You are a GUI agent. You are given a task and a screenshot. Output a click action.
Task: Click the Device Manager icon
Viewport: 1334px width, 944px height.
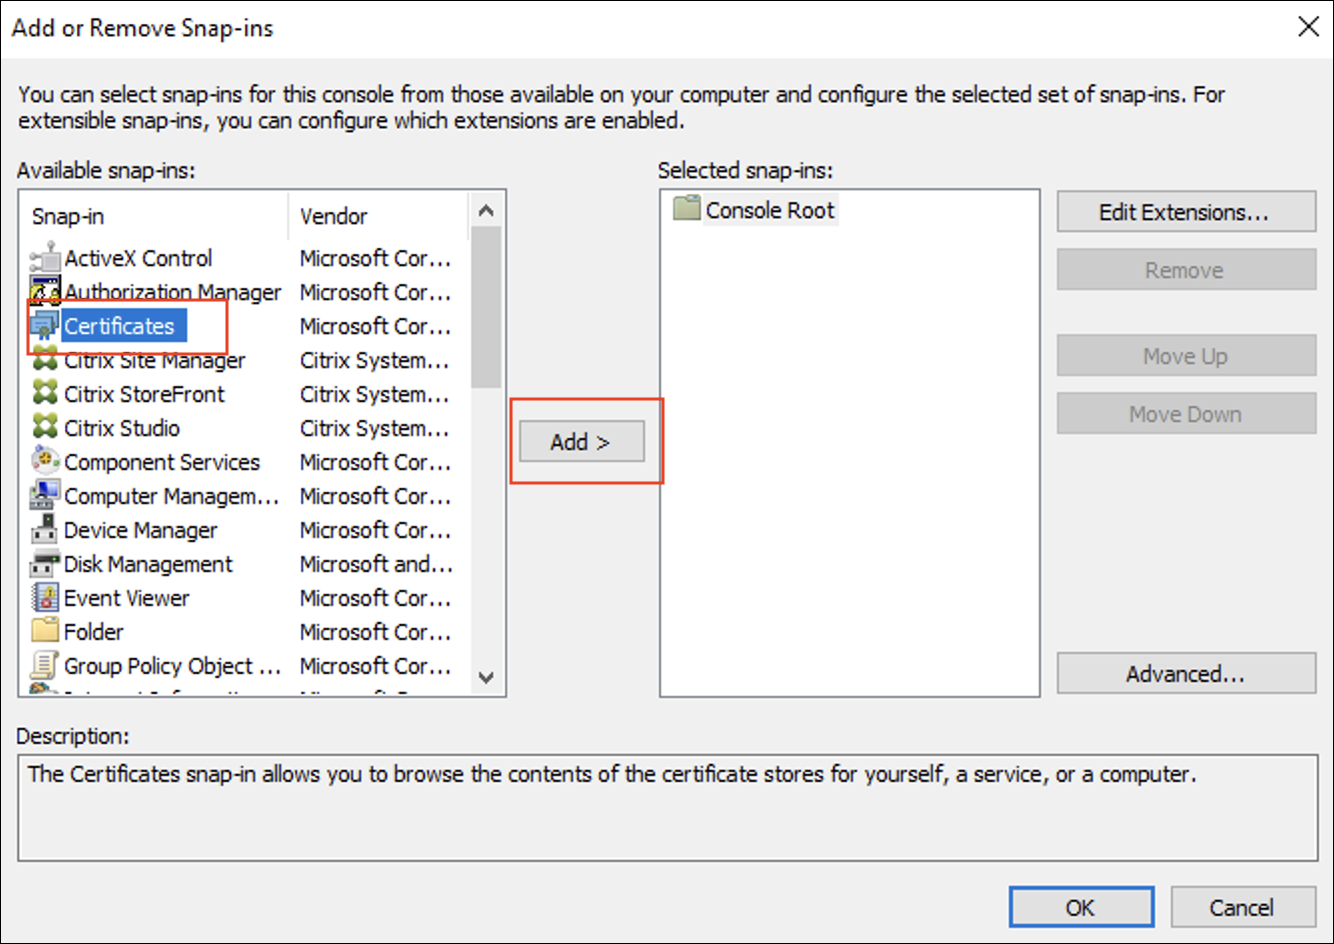click(x=46, y=530)
